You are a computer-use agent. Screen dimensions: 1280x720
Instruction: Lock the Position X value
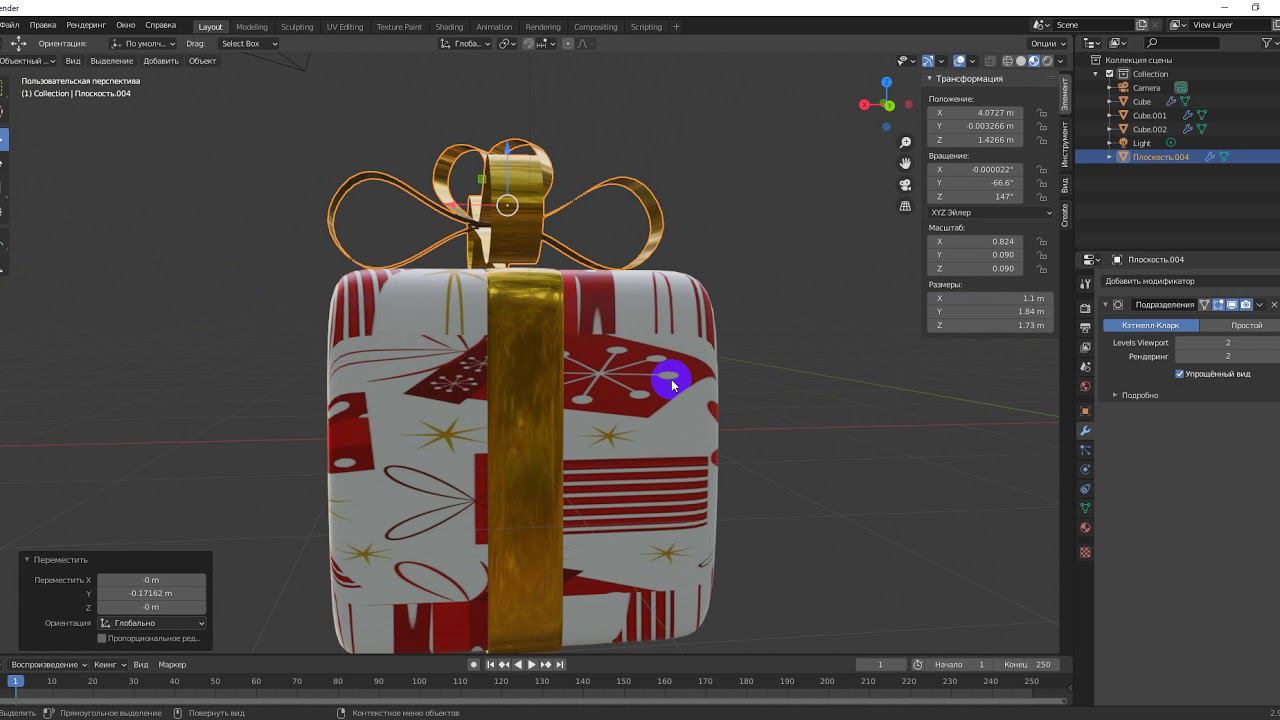coord(1042,113)
